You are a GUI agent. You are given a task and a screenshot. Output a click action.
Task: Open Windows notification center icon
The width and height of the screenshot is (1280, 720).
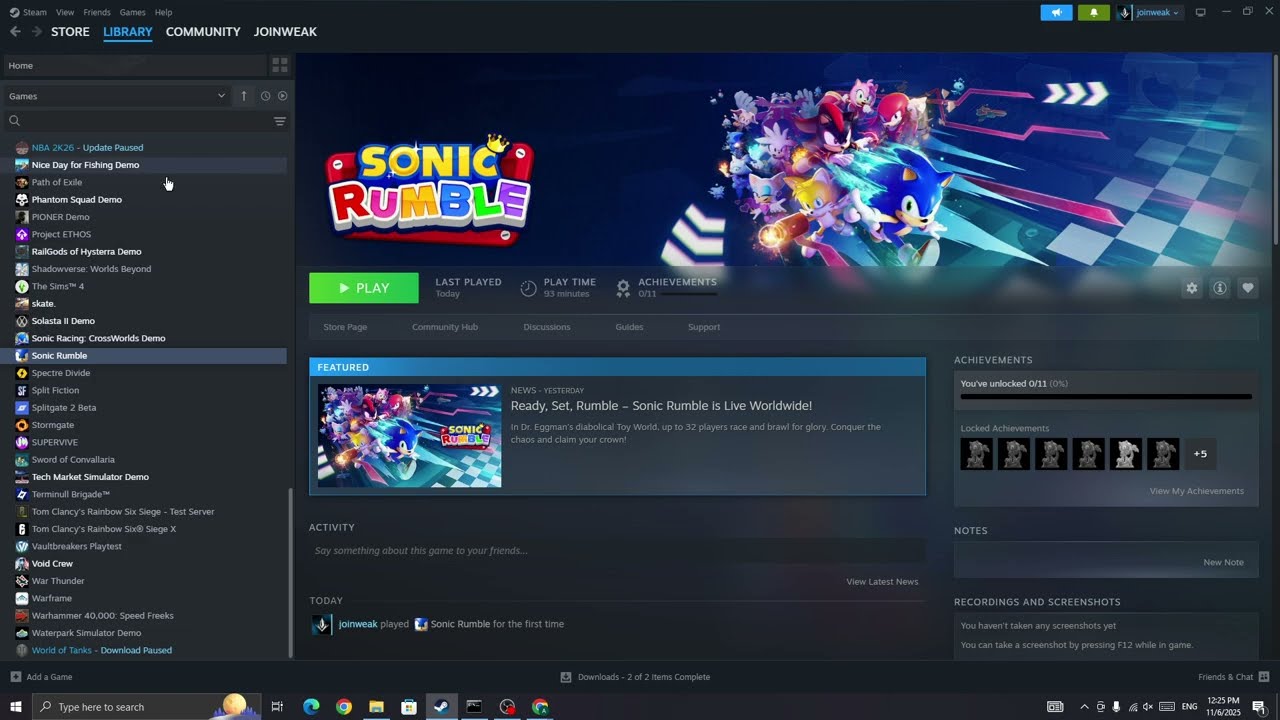tap(1259, 707)
